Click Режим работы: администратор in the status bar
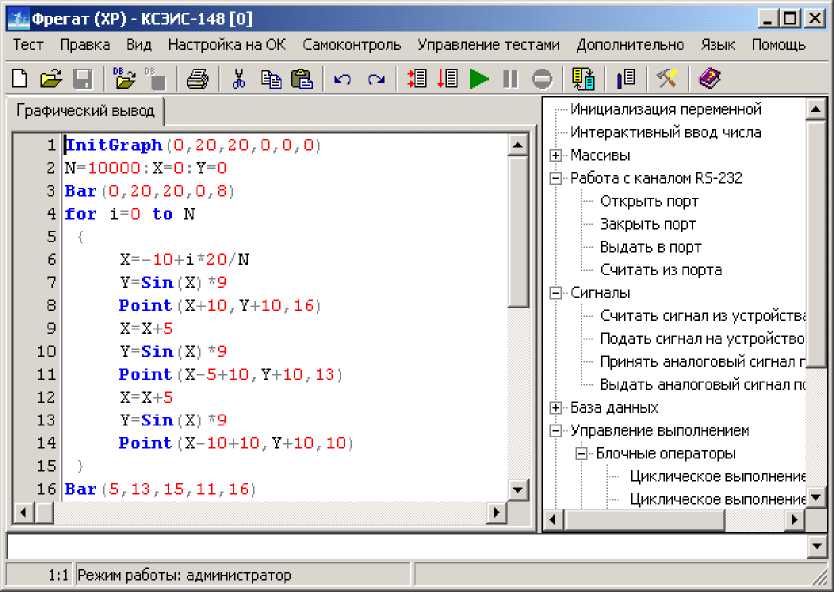 pos(185,576)
